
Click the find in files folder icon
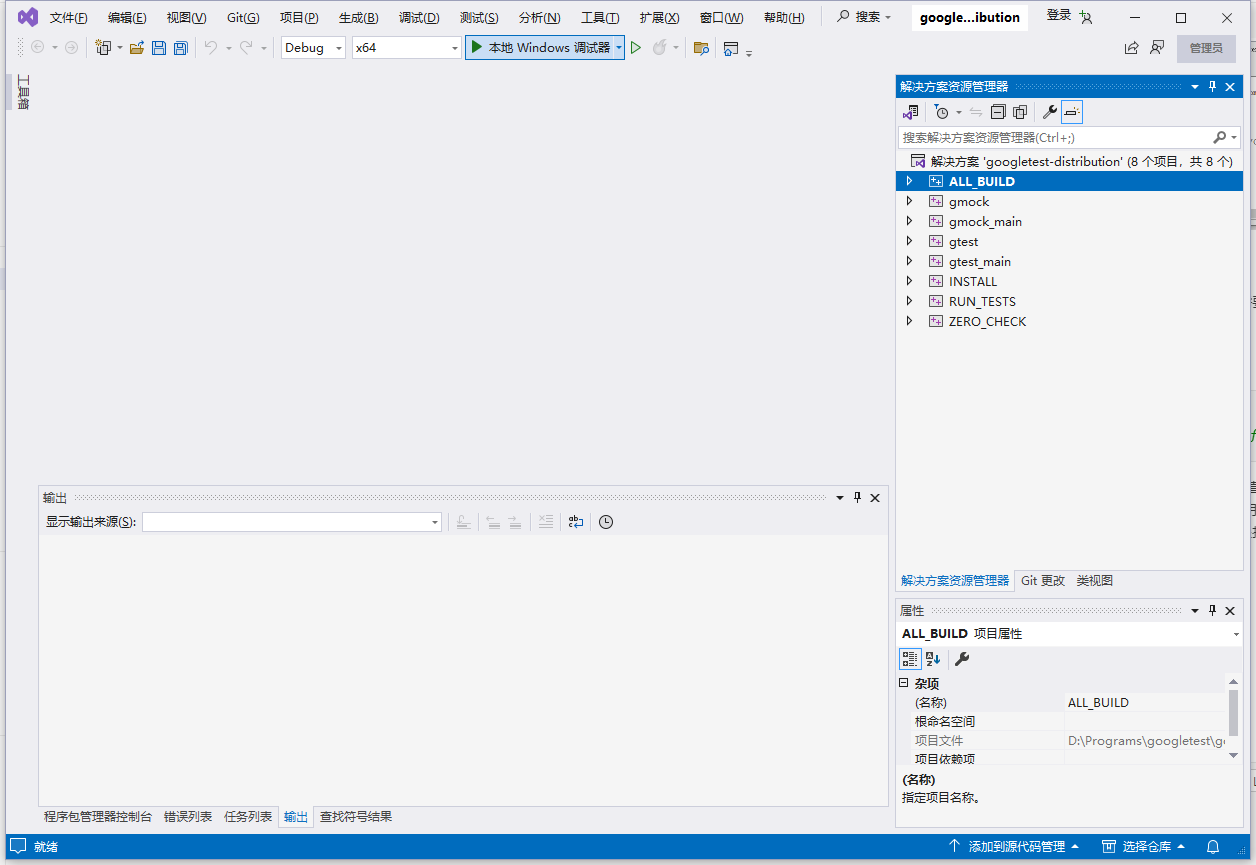point(701,48)
